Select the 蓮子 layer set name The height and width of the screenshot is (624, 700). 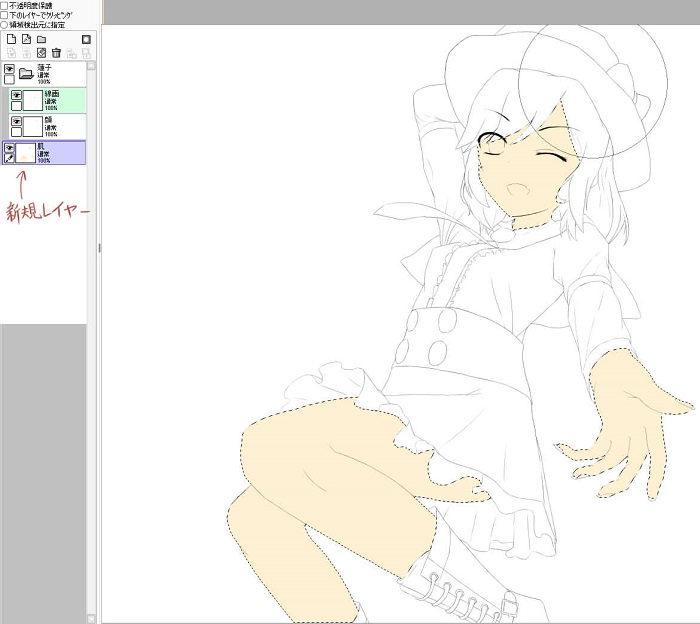44,67
